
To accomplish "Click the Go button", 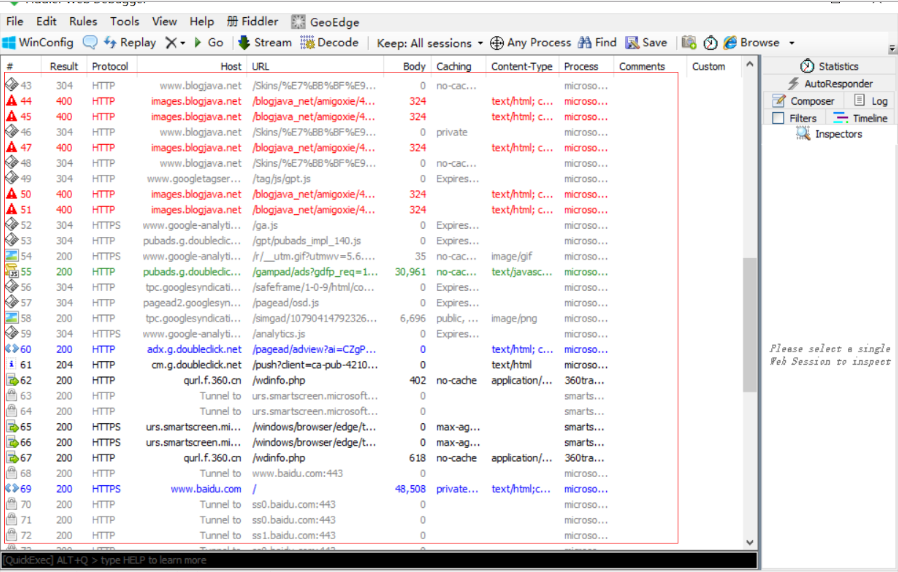I will point(208,42).
